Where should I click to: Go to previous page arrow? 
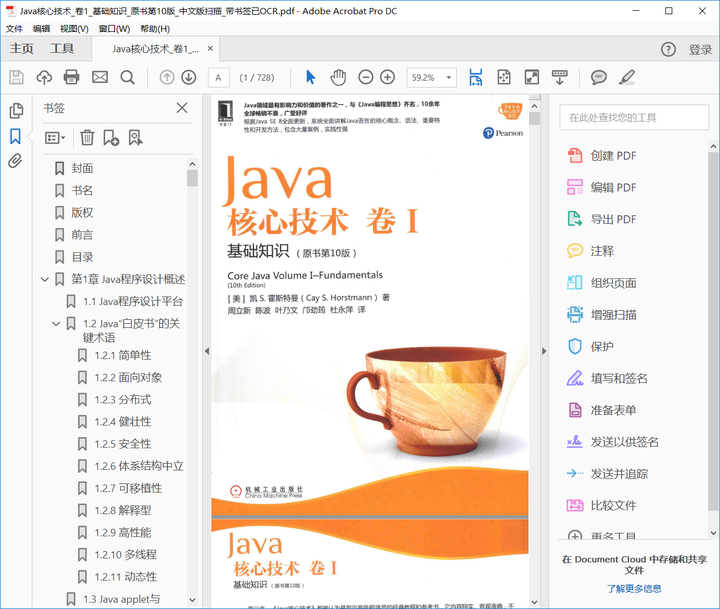[x=167, y=77]
